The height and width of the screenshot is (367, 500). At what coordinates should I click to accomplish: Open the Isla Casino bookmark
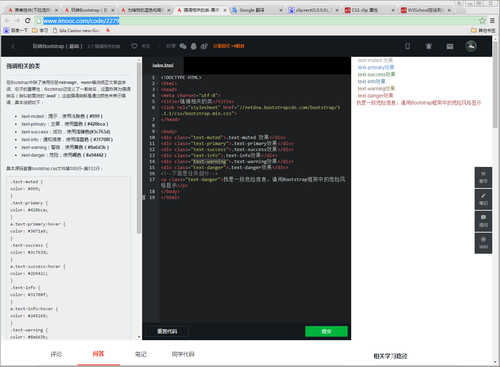76,30
